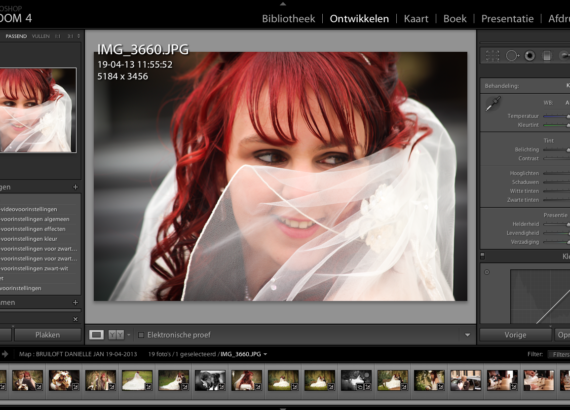Adjust the Kleurtint slider
The width and height of the screenshot is (570, 410).
point(556,125)
